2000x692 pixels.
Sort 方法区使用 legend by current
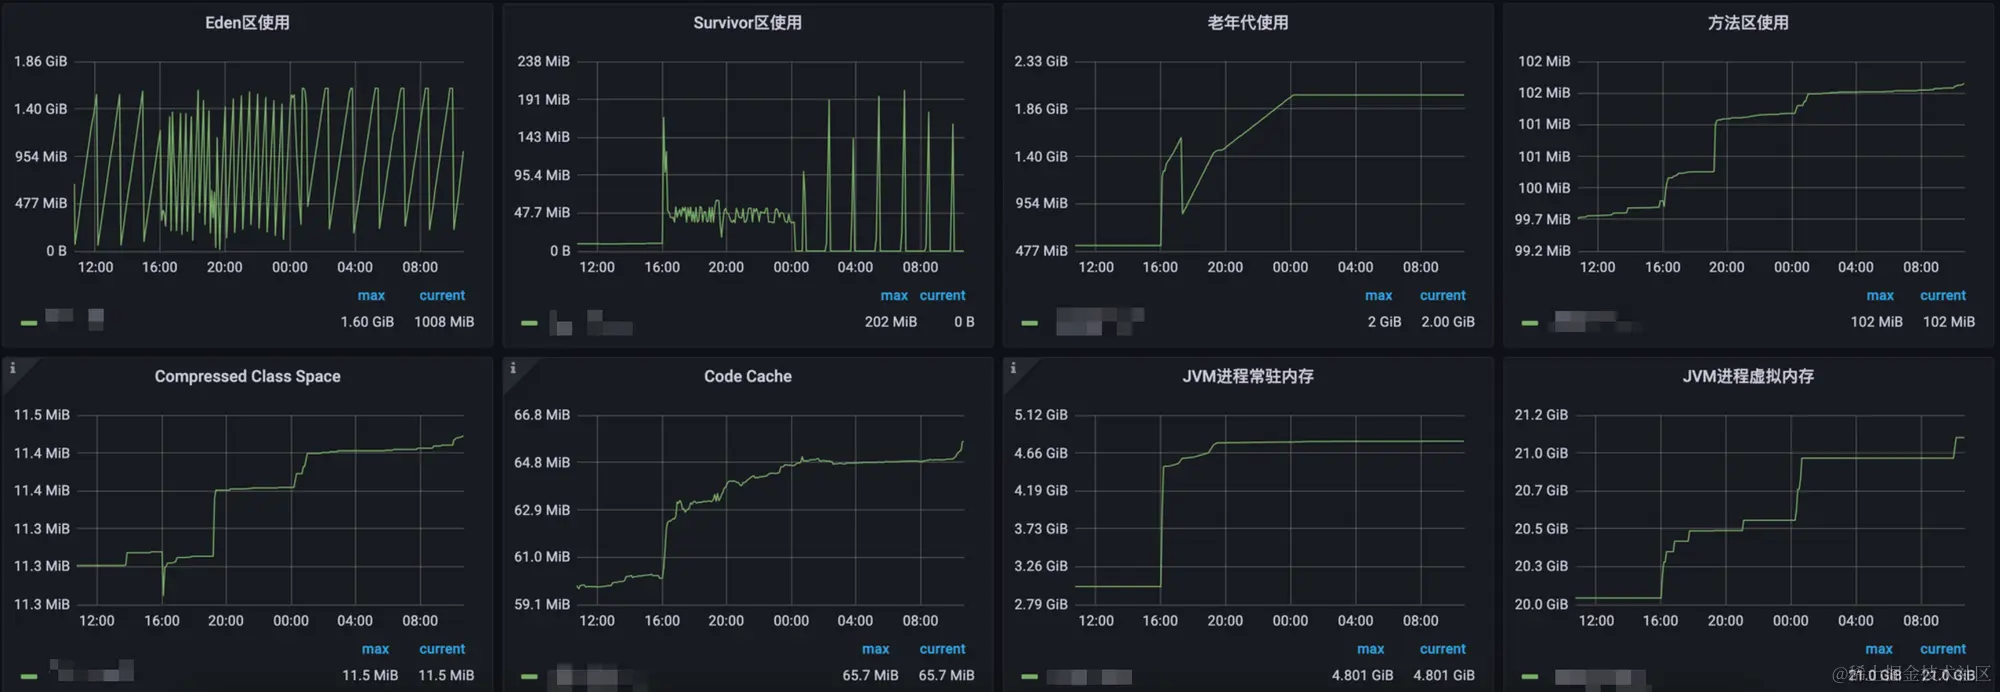point(1942,295)
